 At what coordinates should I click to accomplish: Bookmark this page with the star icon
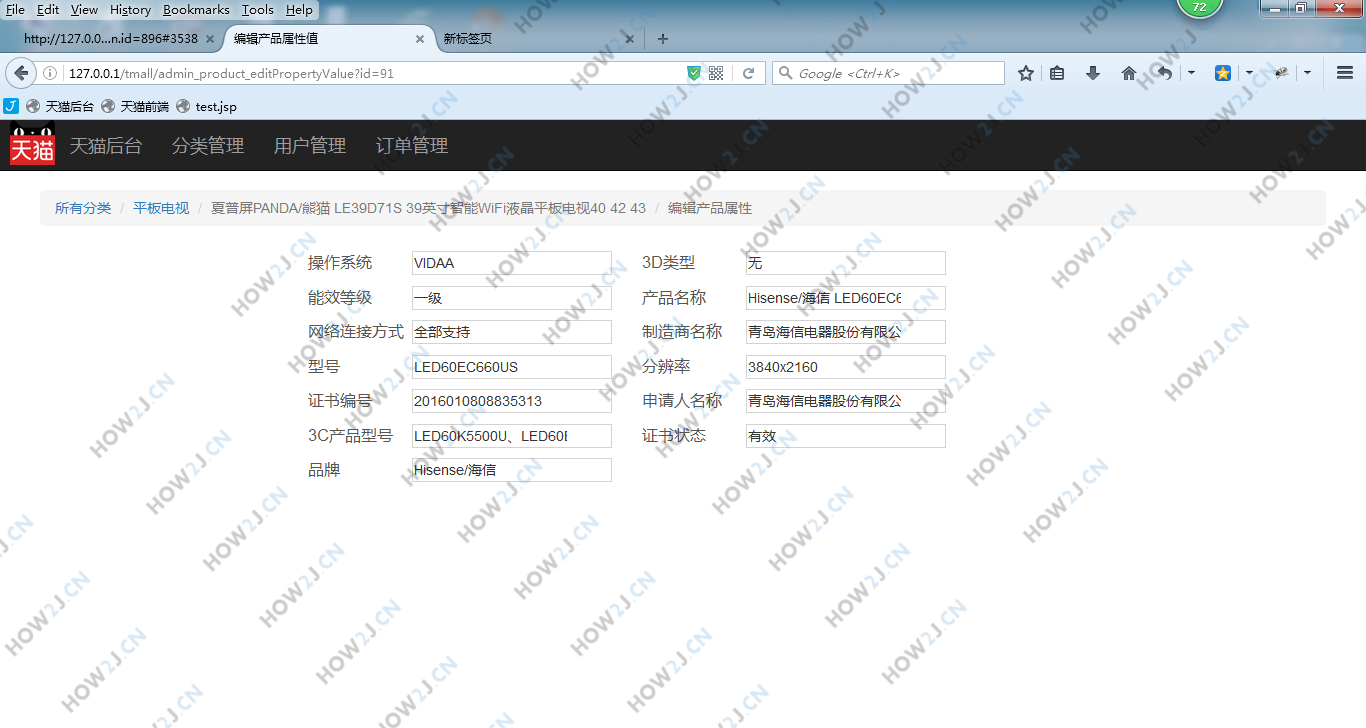(1025, 73)
